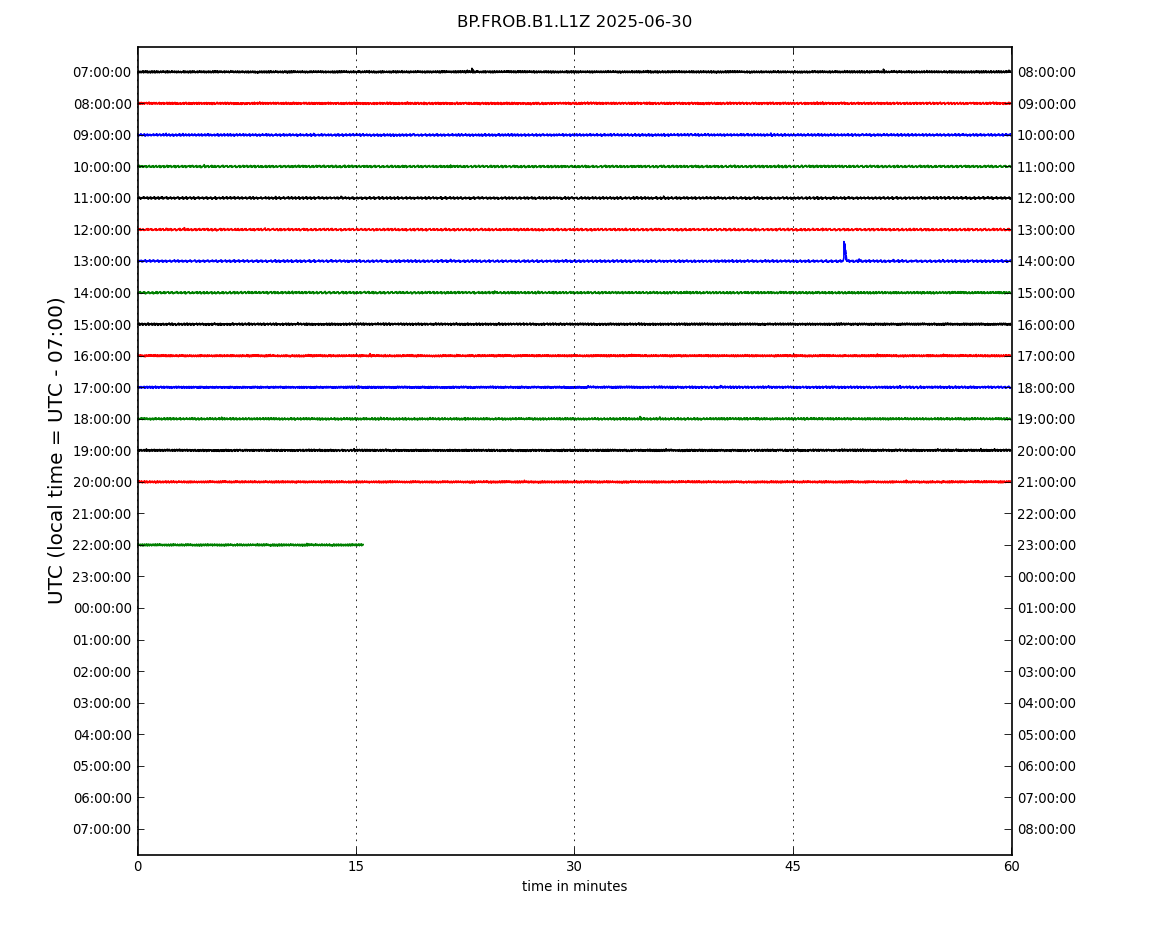The height and width of the screenshot is (950, 1150).
Task: Click the right-axis label 09:00:00
Action: coord(1047,104)
